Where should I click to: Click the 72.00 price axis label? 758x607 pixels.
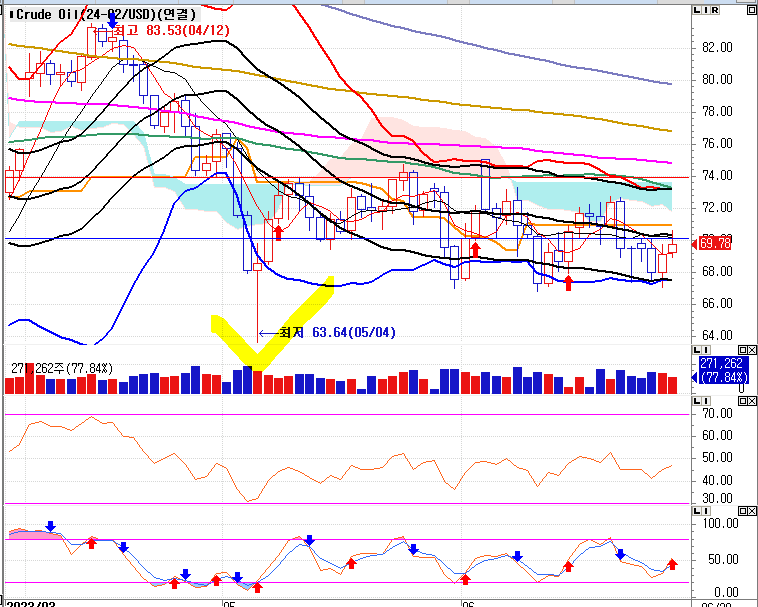[x=717, y=207]
